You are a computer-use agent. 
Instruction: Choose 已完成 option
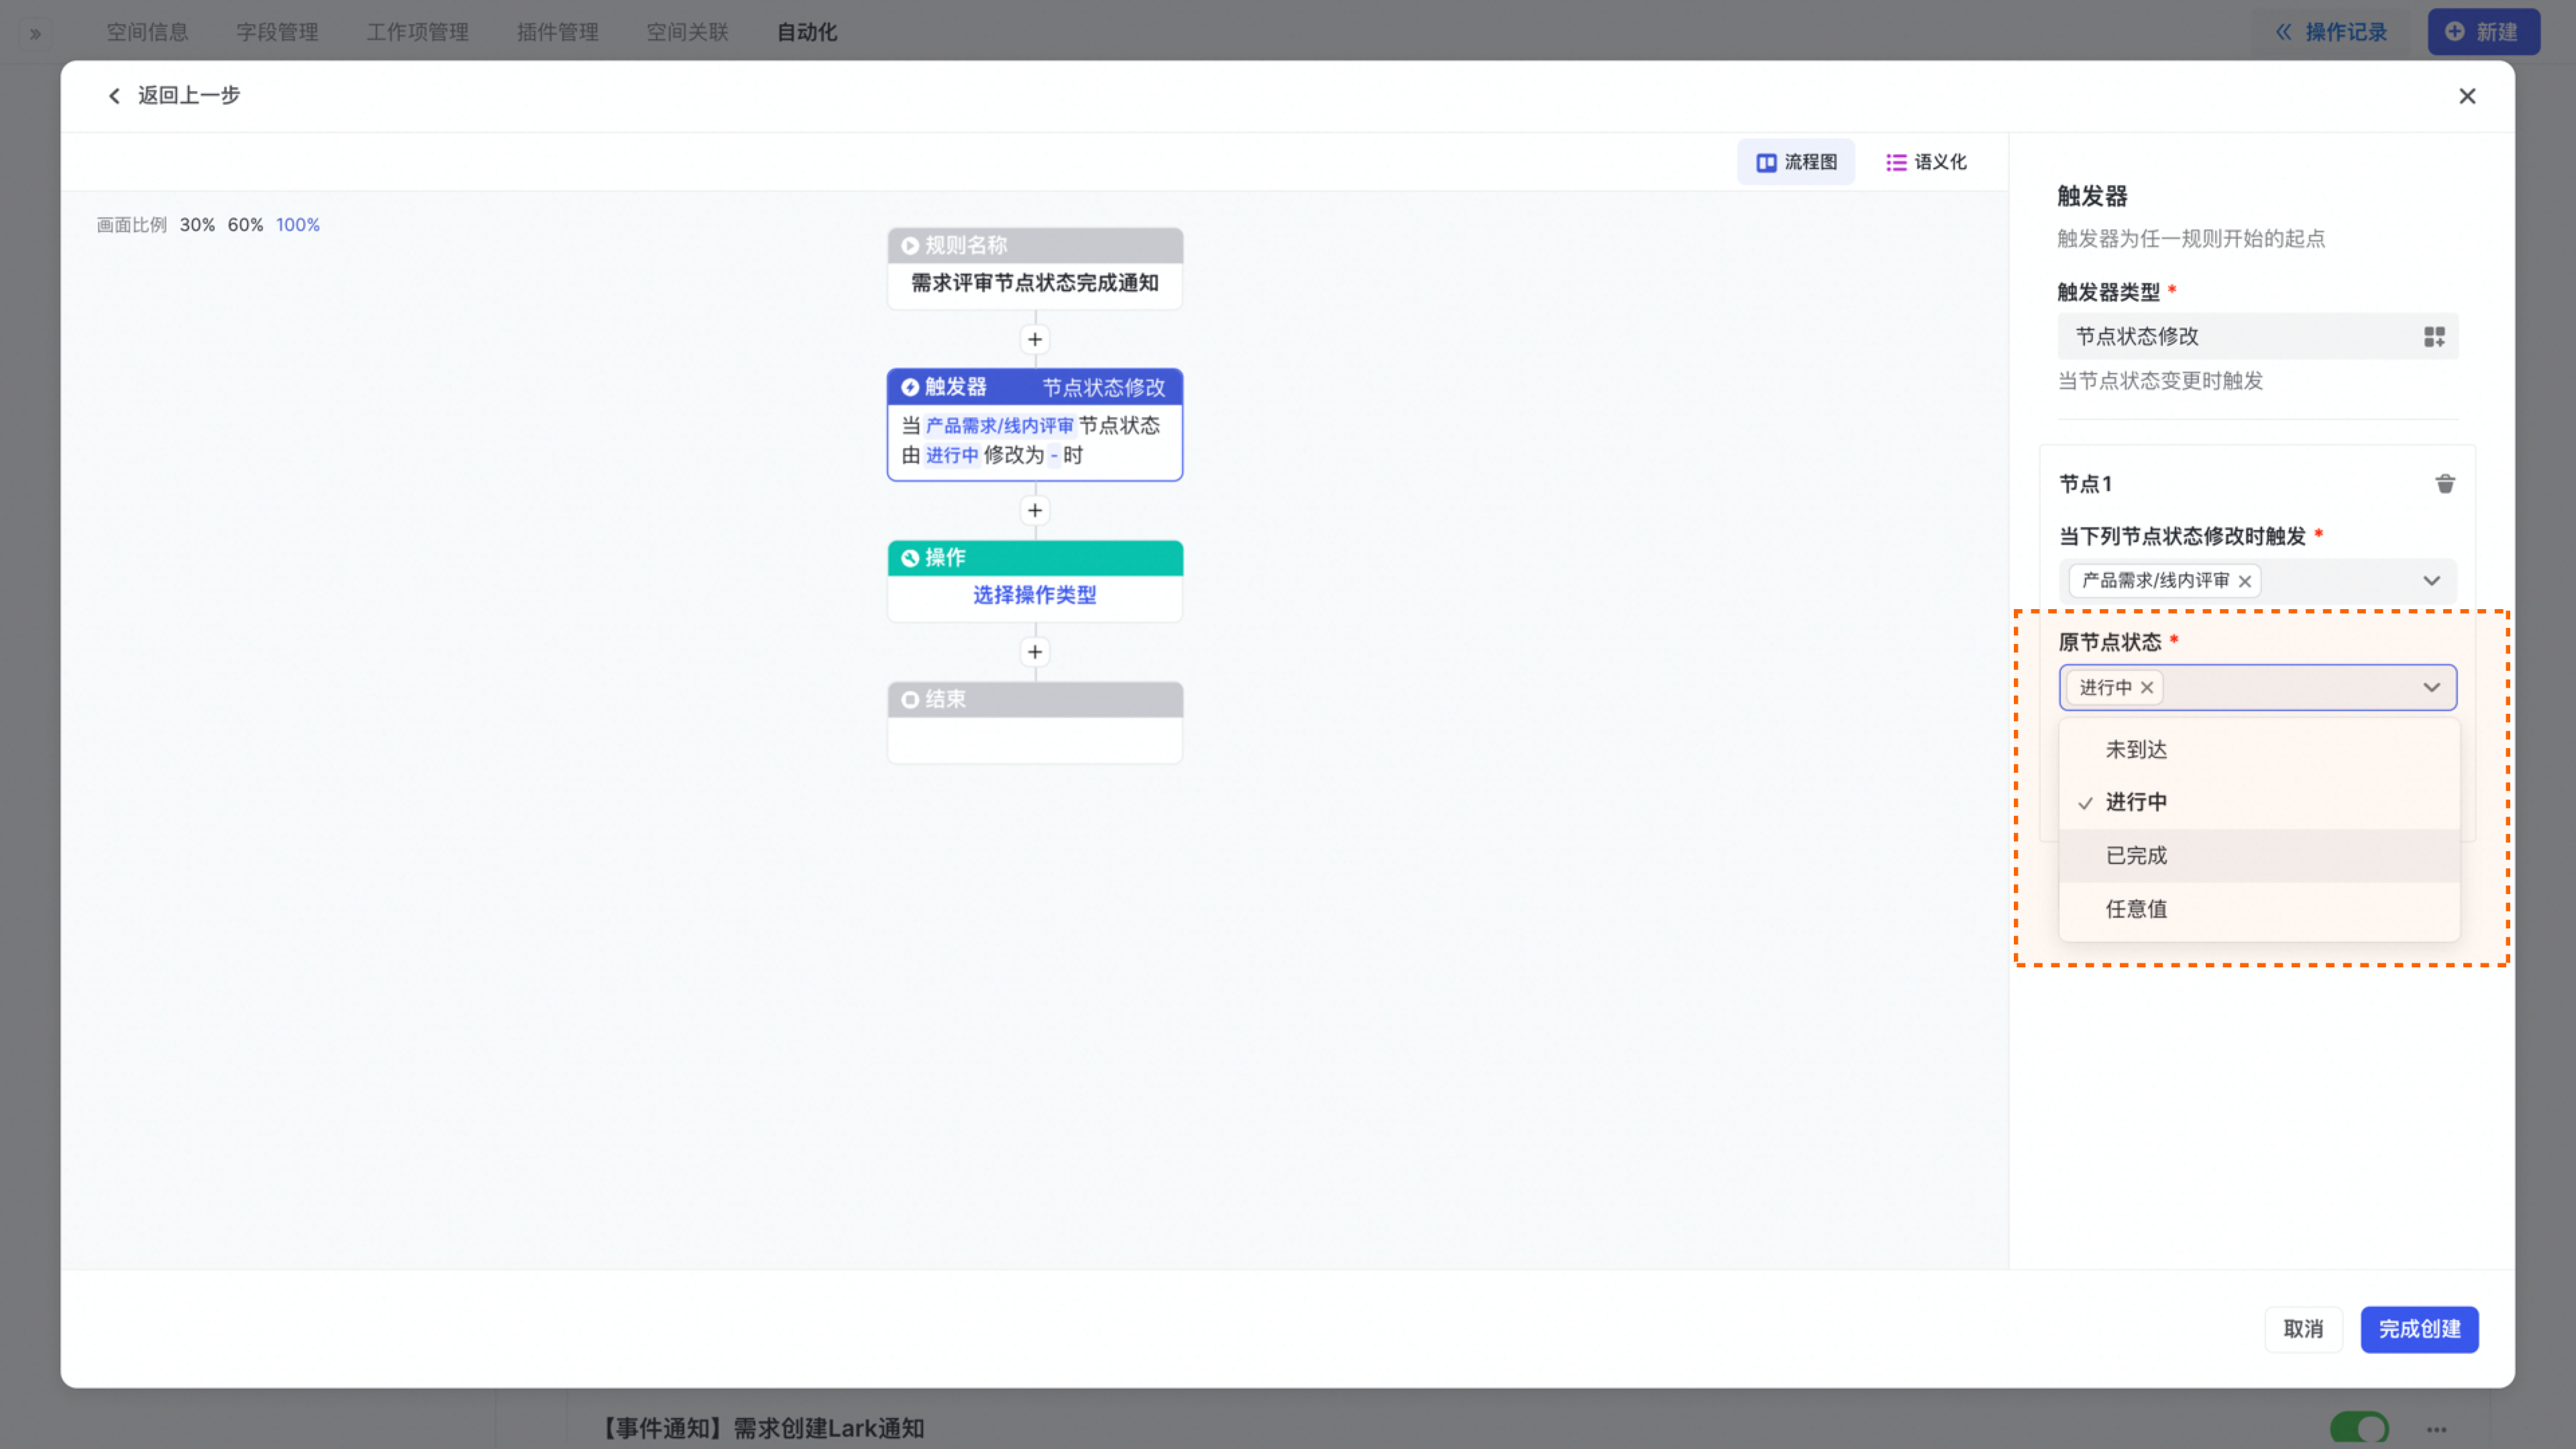[2259, 856]
